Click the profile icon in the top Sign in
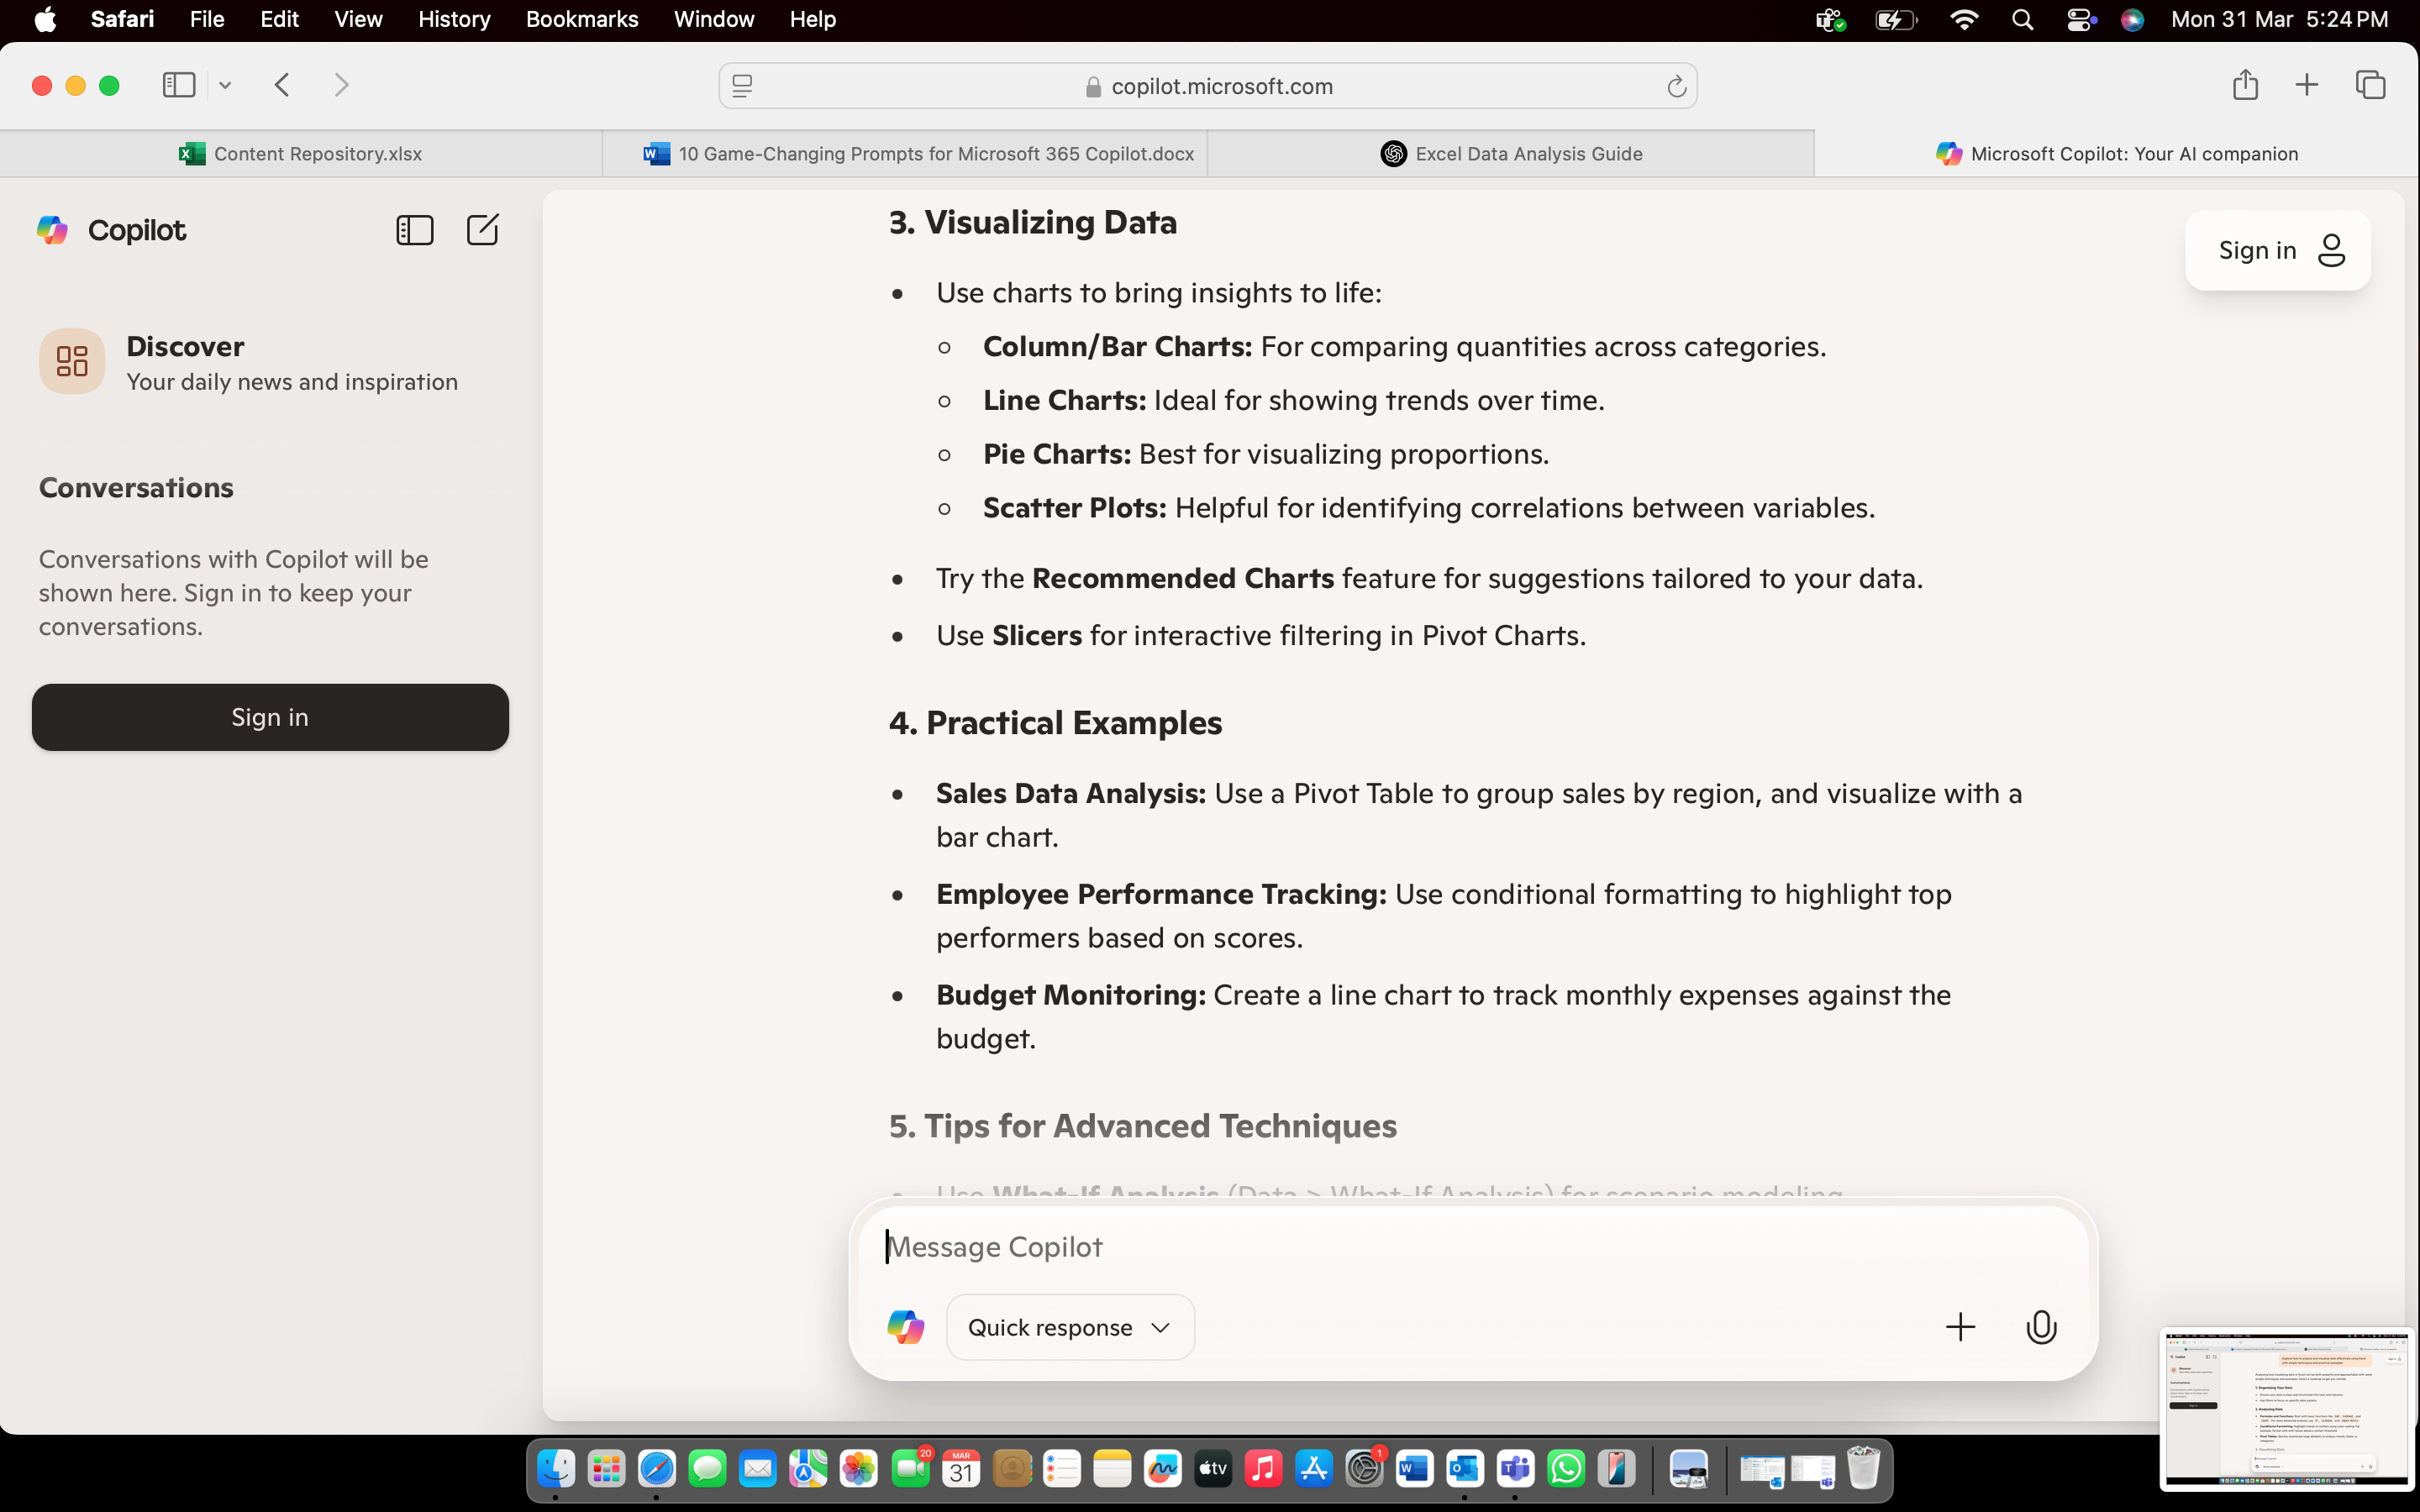Viewport: 2420px width, 1512px height. click(2331, 250)
